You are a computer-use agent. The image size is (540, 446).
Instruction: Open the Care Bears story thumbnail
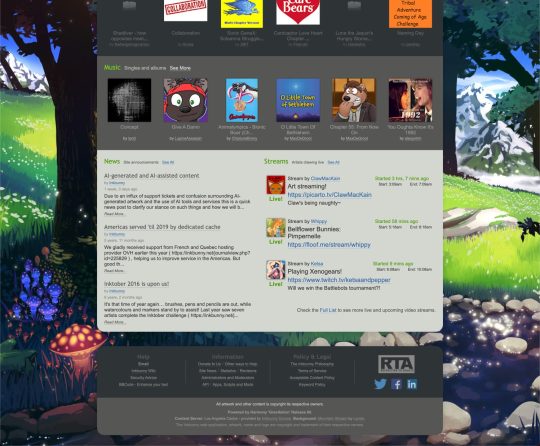click(298, 12)
